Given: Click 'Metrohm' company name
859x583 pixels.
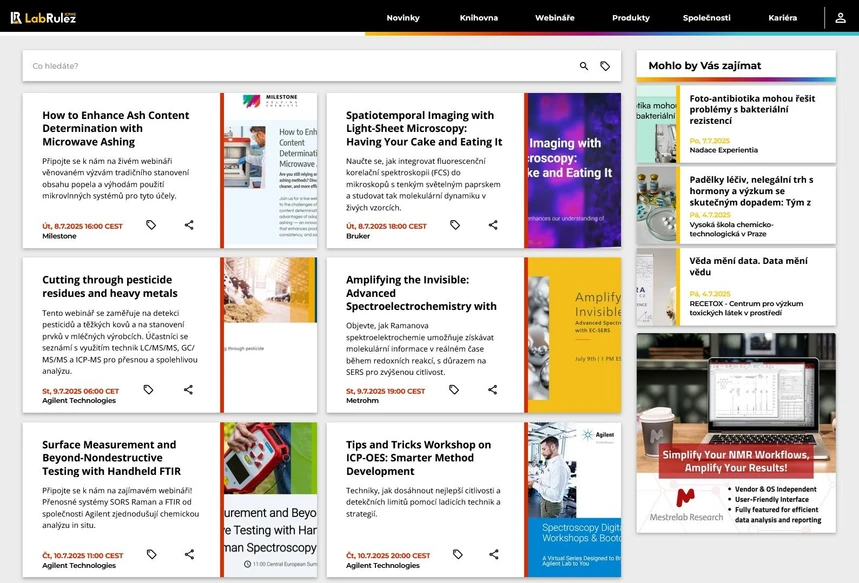Looking at the screenshot, I should (362, 401).
